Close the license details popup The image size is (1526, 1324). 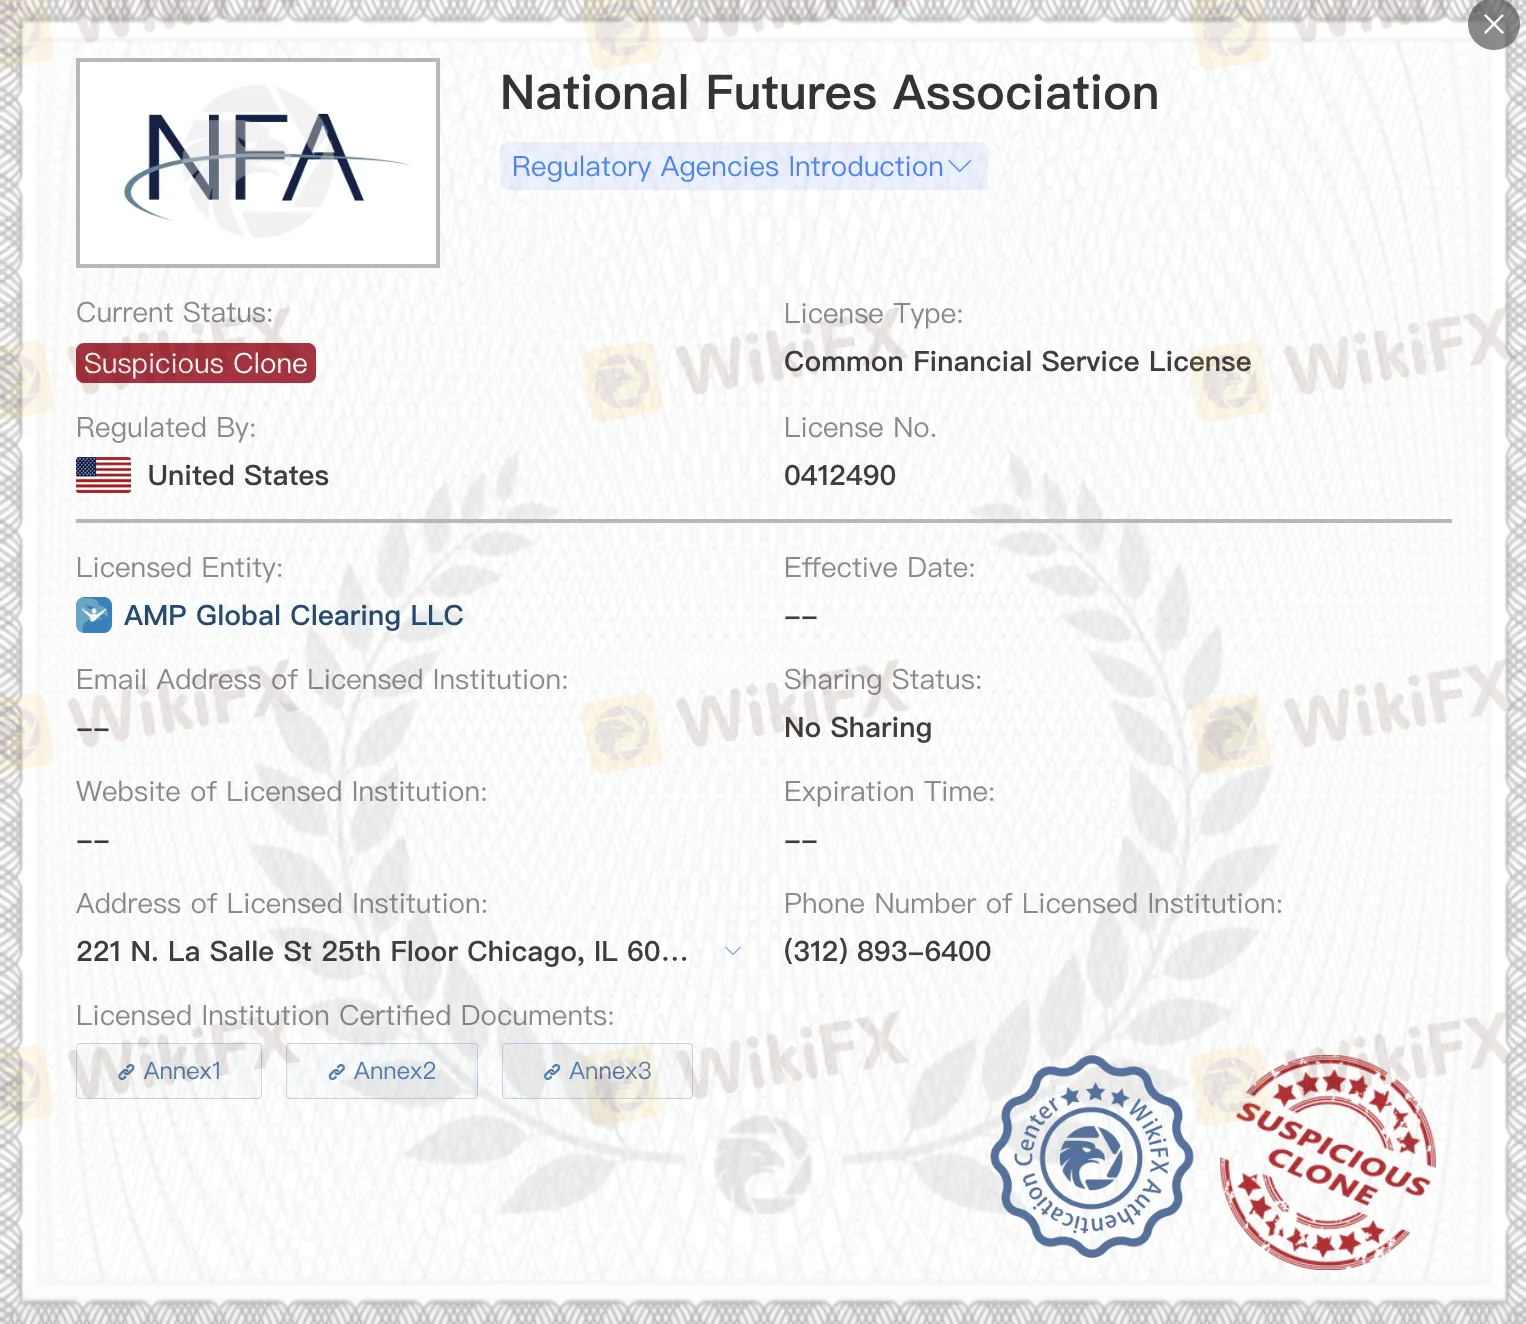tap(1493, 24)
